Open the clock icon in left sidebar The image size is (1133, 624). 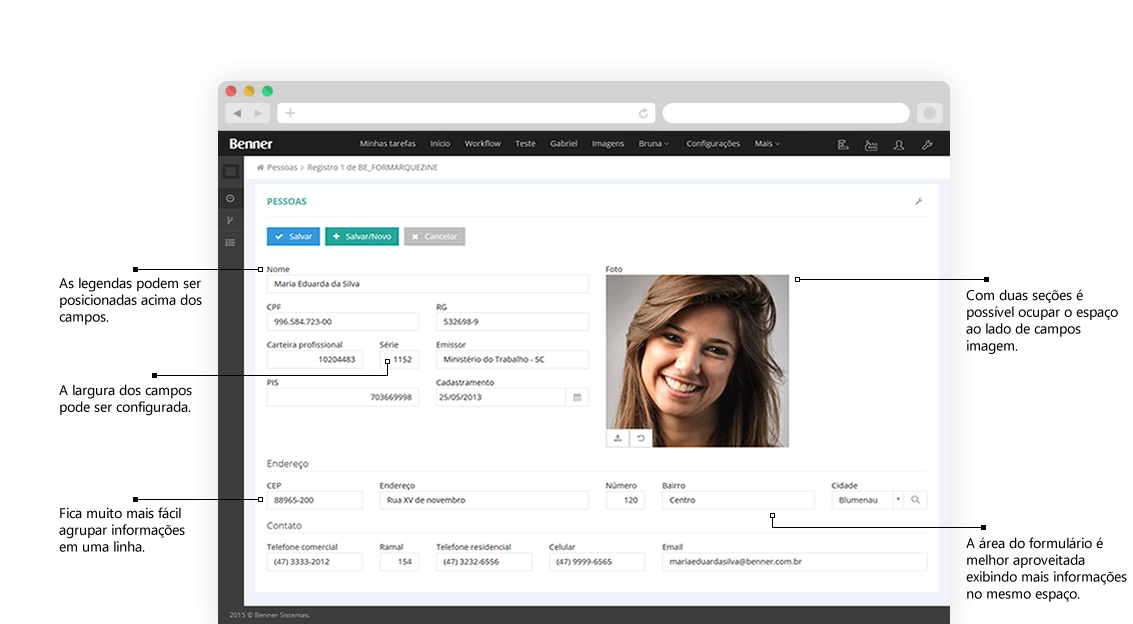pos(230,199)
